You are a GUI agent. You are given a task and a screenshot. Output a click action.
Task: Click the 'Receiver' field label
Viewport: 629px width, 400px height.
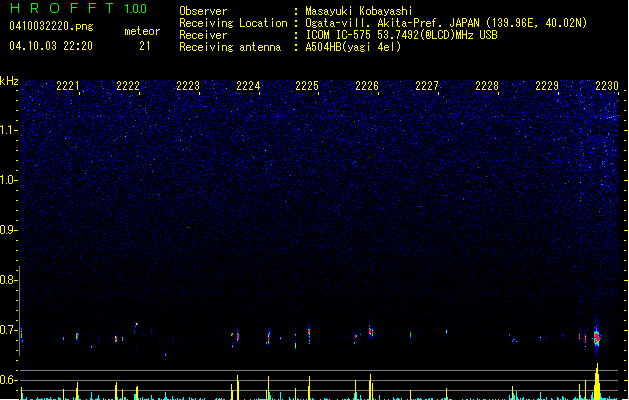203,35
